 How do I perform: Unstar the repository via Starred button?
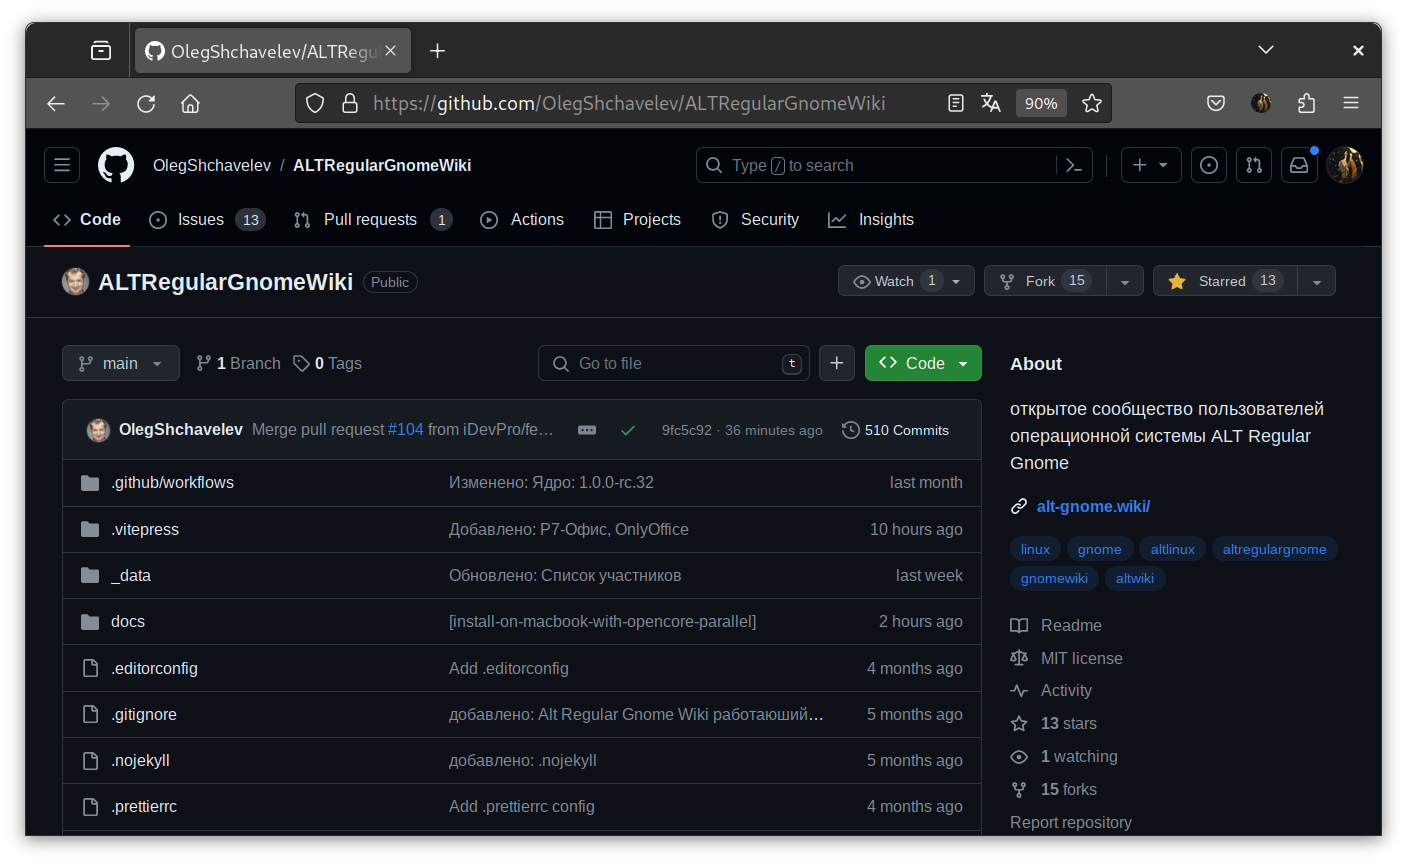pos(1225,281)
